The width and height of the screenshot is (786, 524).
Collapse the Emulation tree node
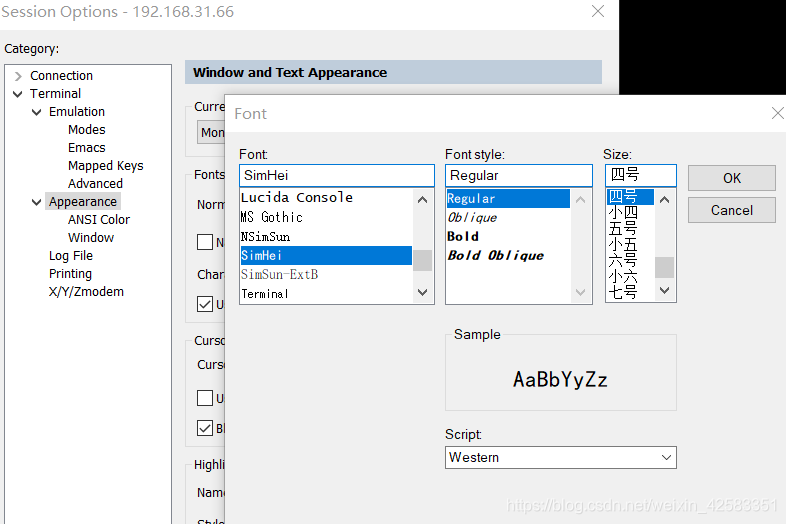(37, 112)
